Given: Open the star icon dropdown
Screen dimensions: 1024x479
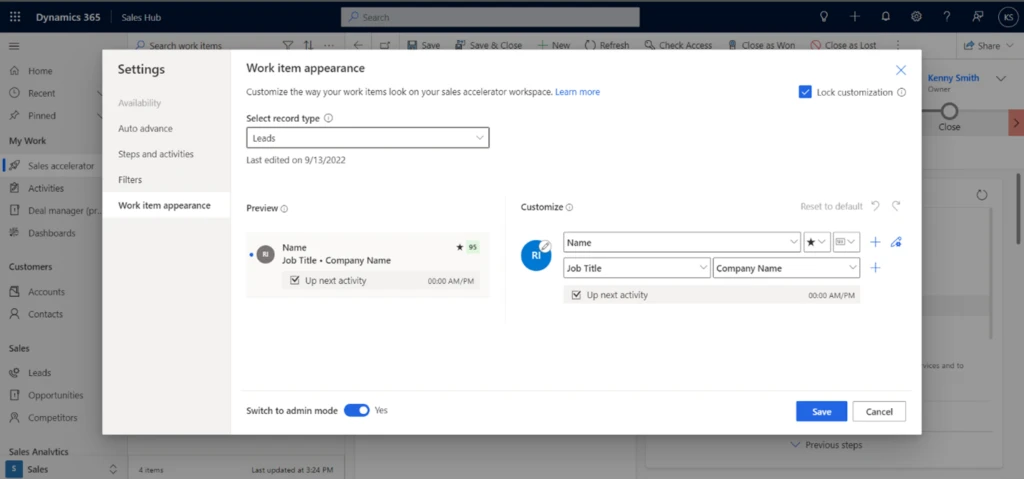Looking at the screenshot, I should [816, 242].
